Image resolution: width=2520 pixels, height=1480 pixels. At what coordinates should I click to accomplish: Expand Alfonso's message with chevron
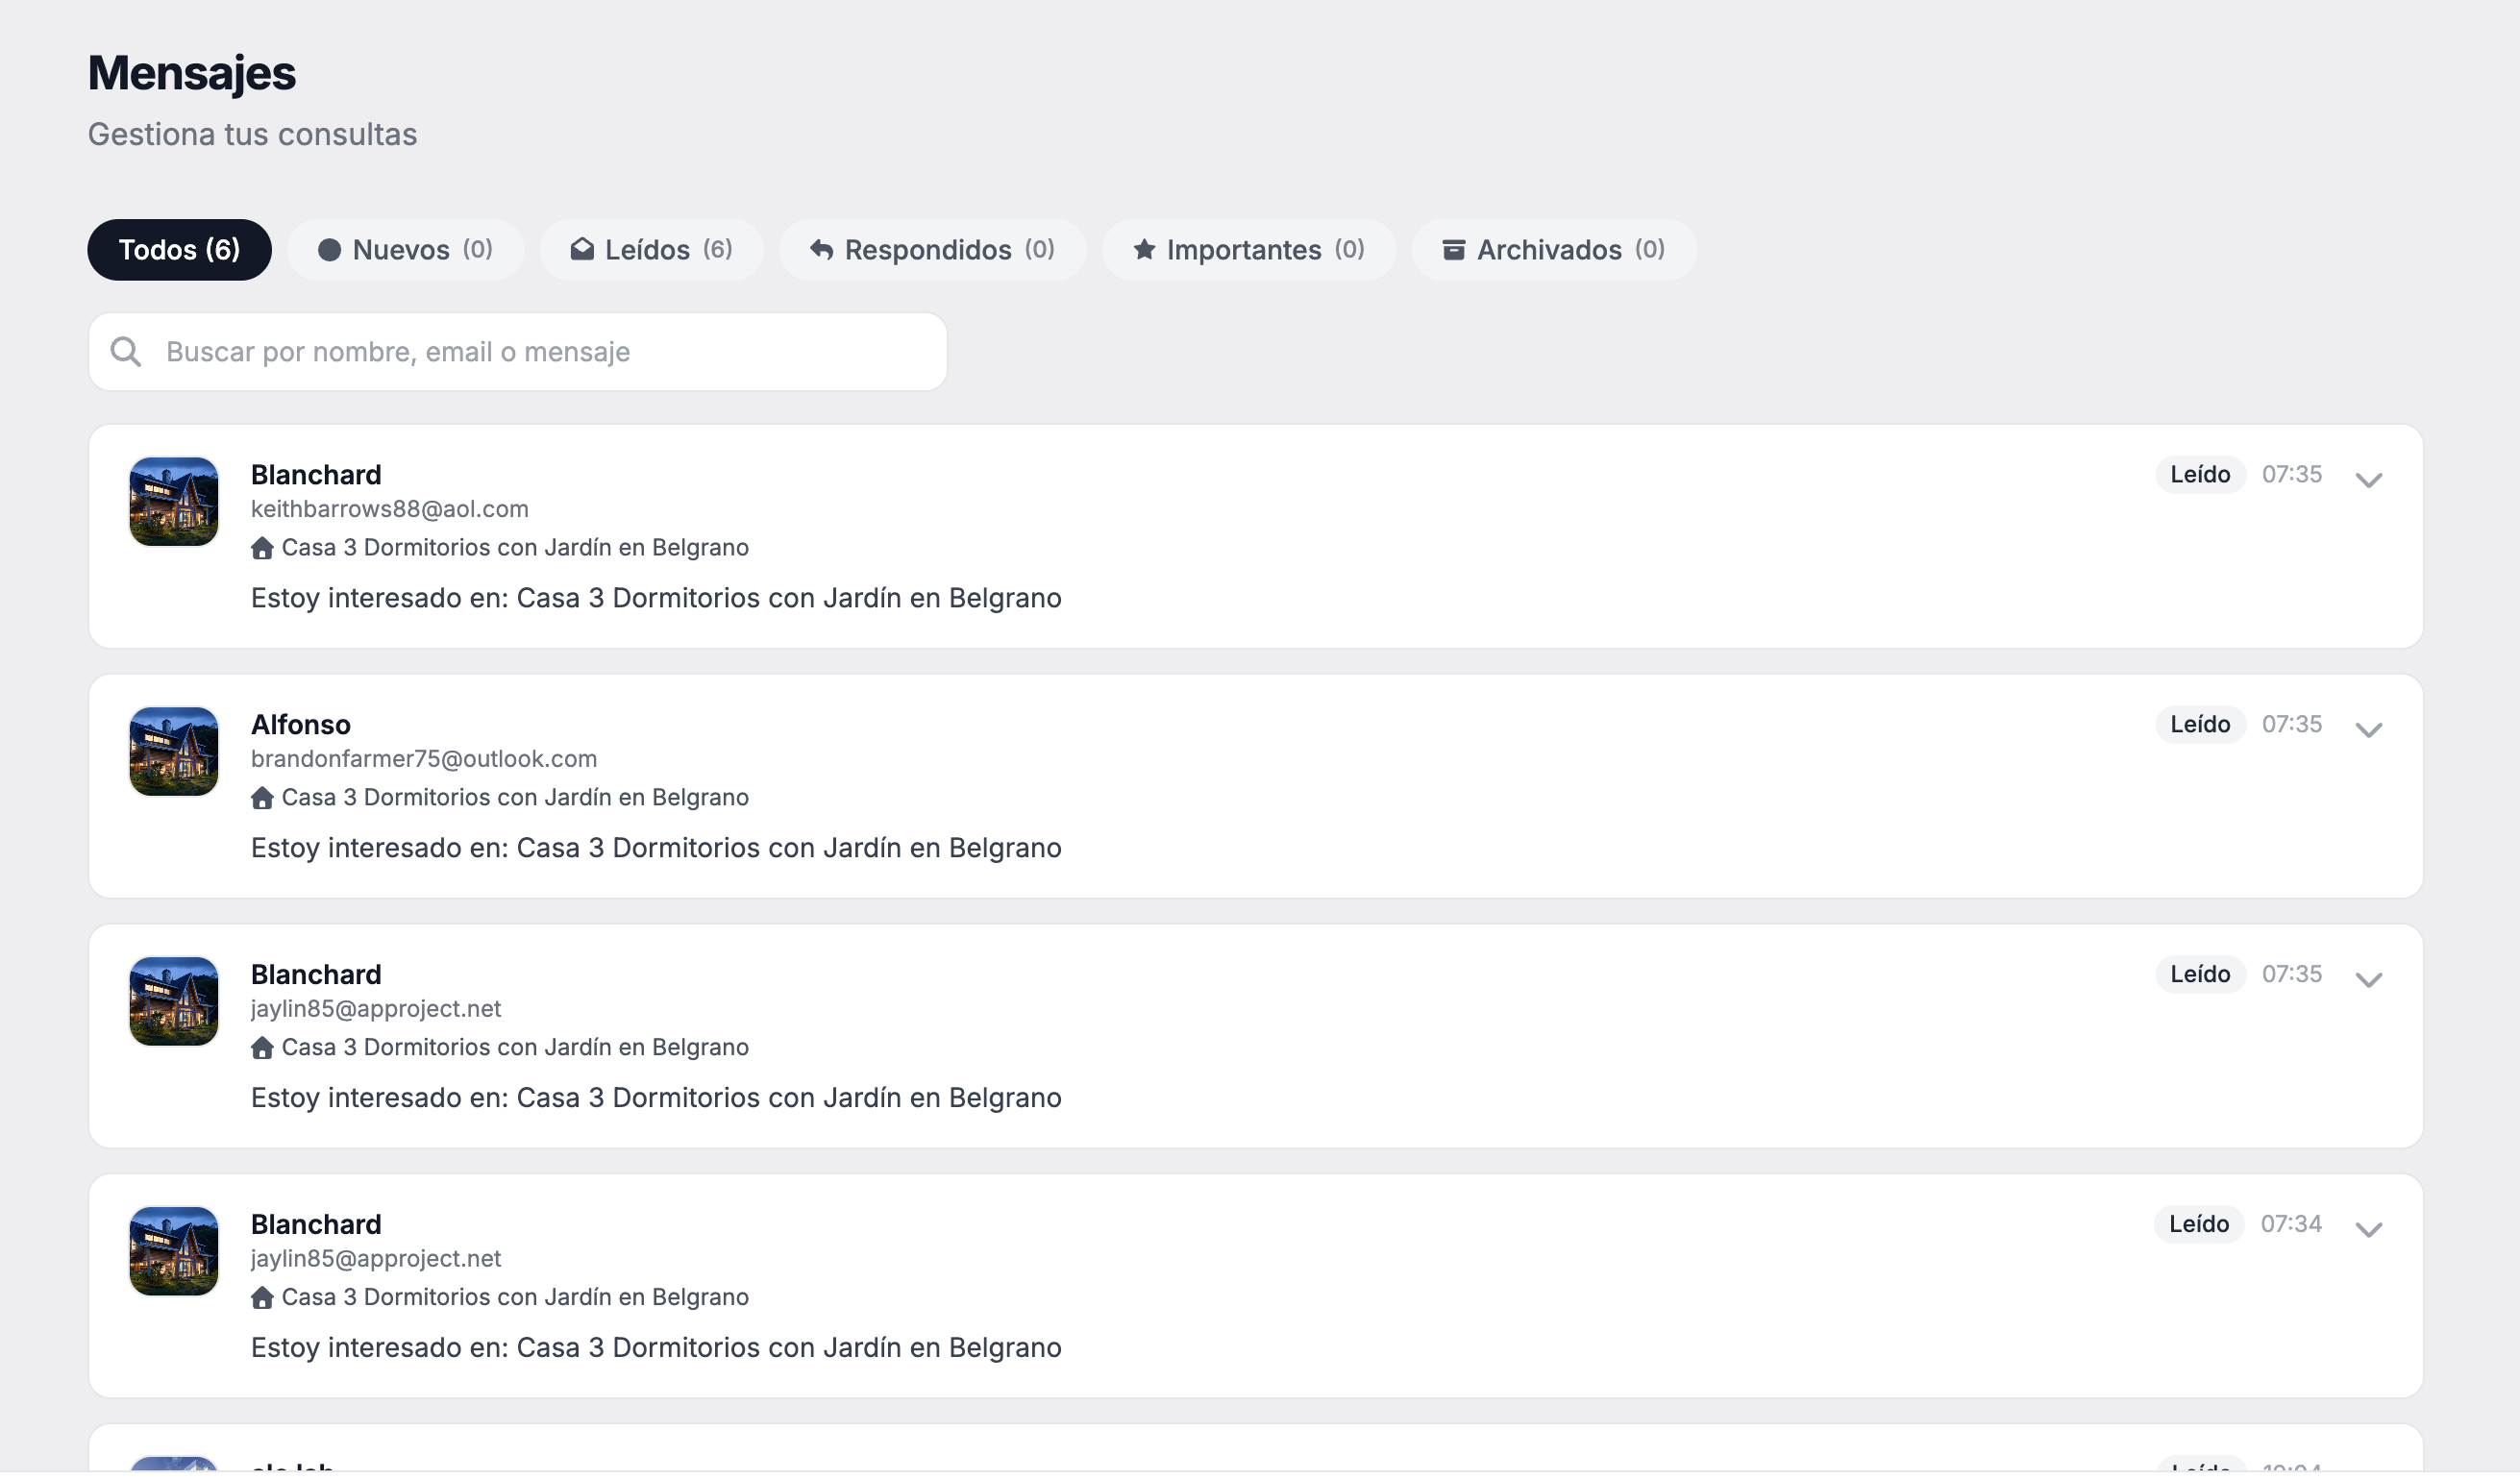point(2368,730)
